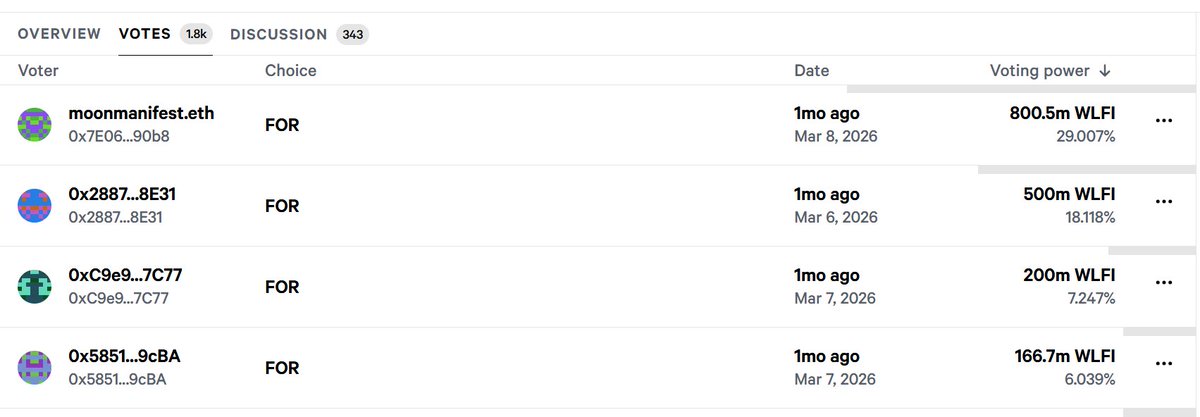This screenshot has width=1200, height=417.
Task: Select the Votes tab
Action: click(145, 34)
